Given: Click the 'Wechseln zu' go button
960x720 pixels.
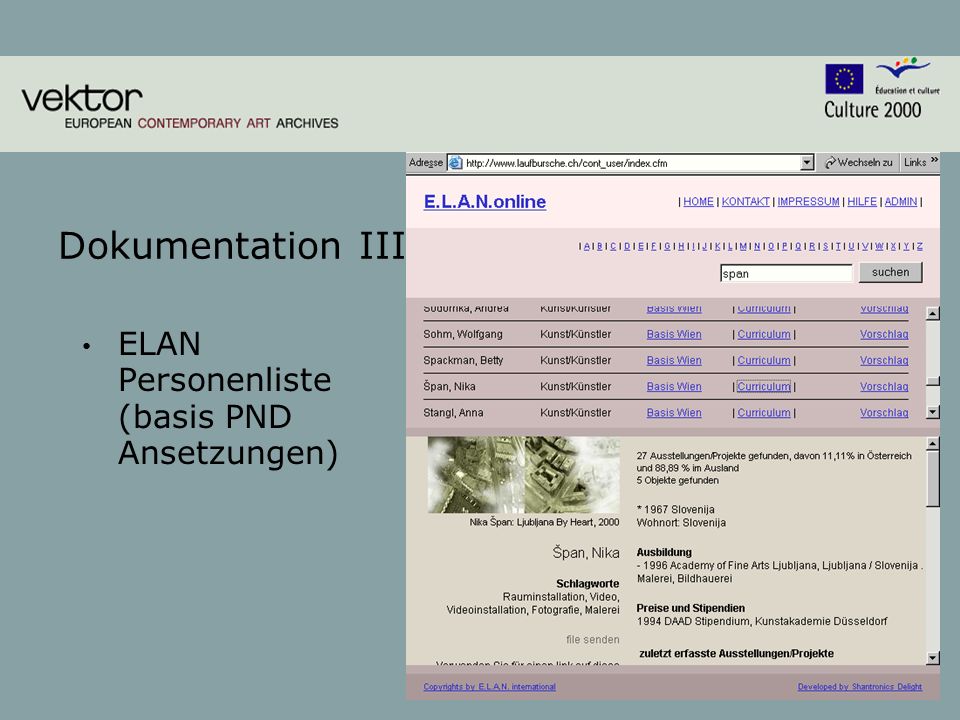Looking at the screenshot, I should 858,163.
